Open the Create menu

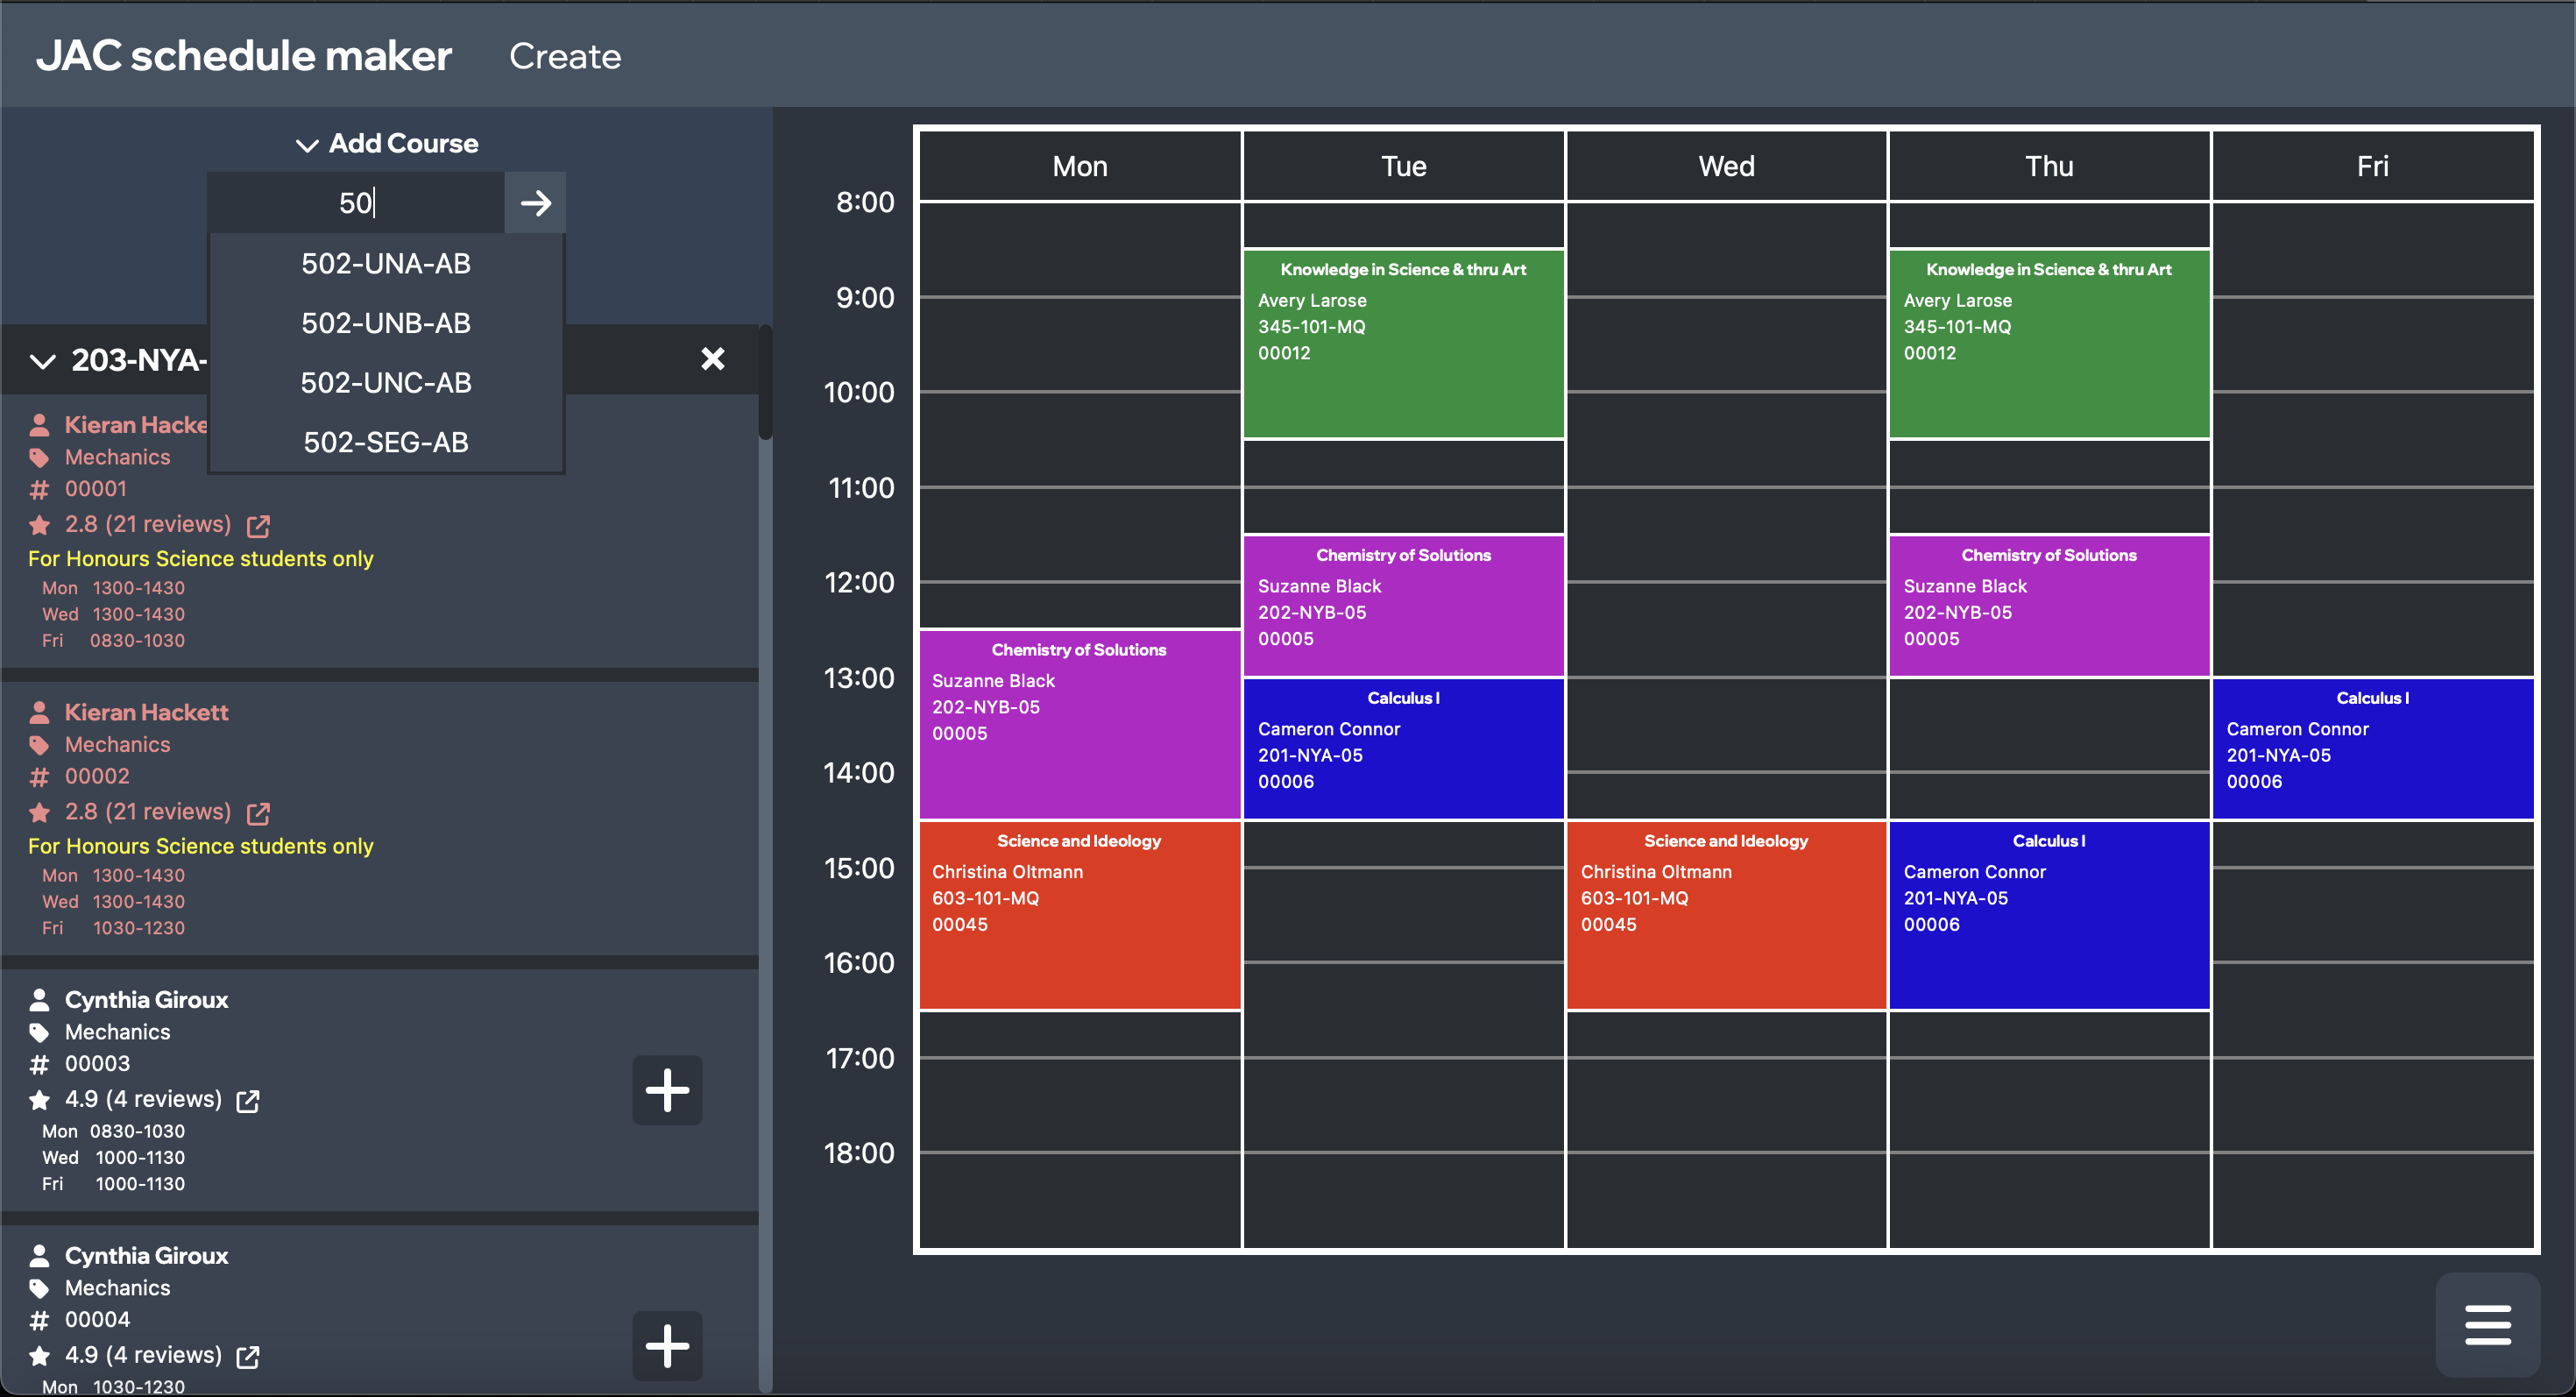point(565,56)
